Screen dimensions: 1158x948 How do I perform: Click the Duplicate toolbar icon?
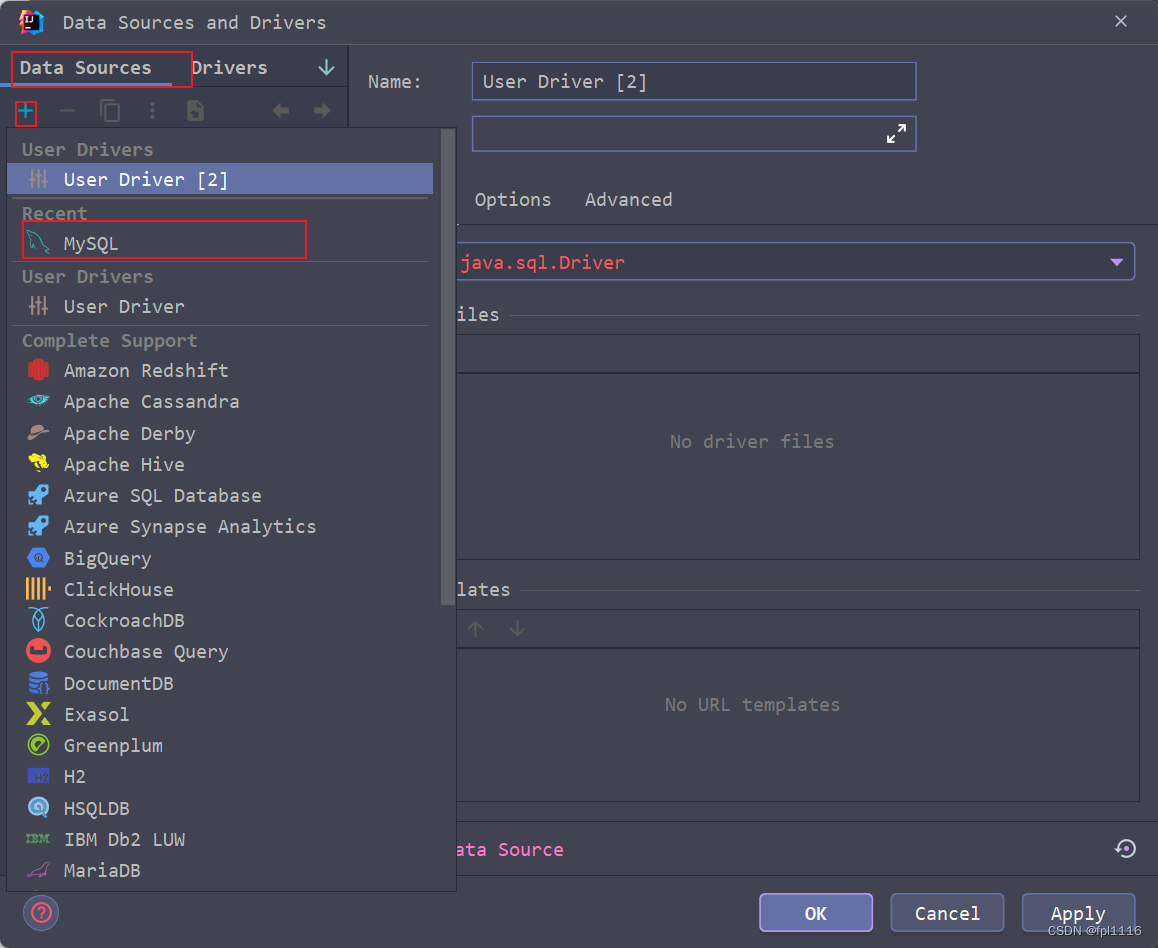(110, 111)
